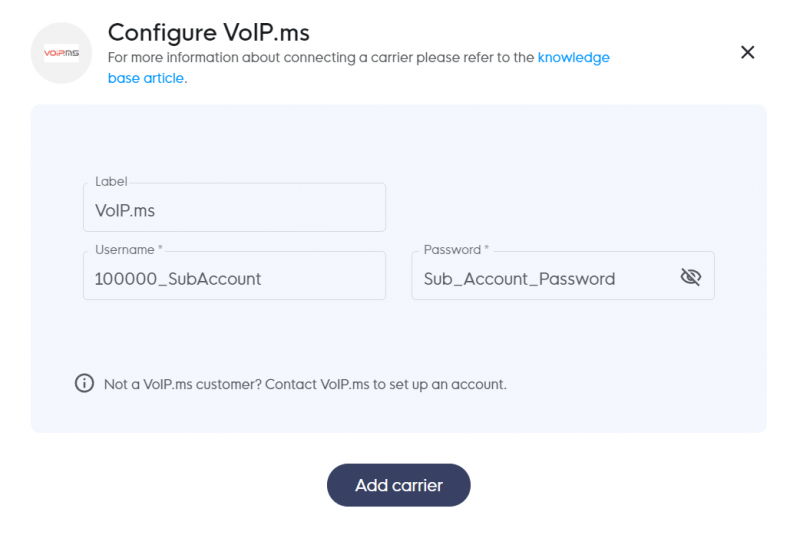Screen dimensions: 800x535
Task: Click the floating "Password *" caption
Action: (456, 249)
